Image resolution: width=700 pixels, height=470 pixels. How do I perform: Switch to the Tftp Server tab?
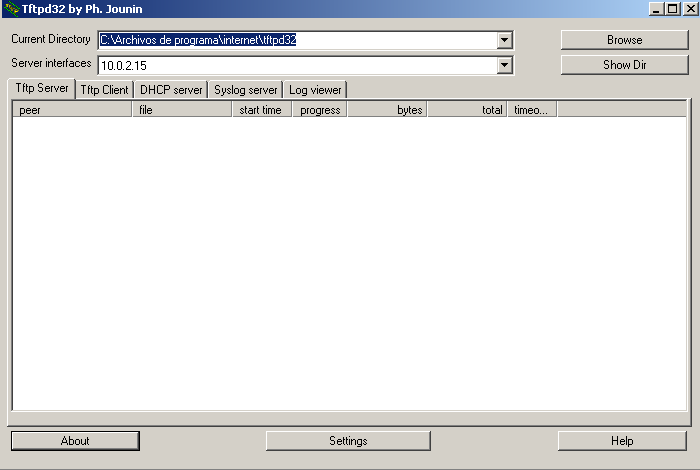point(42,89)
